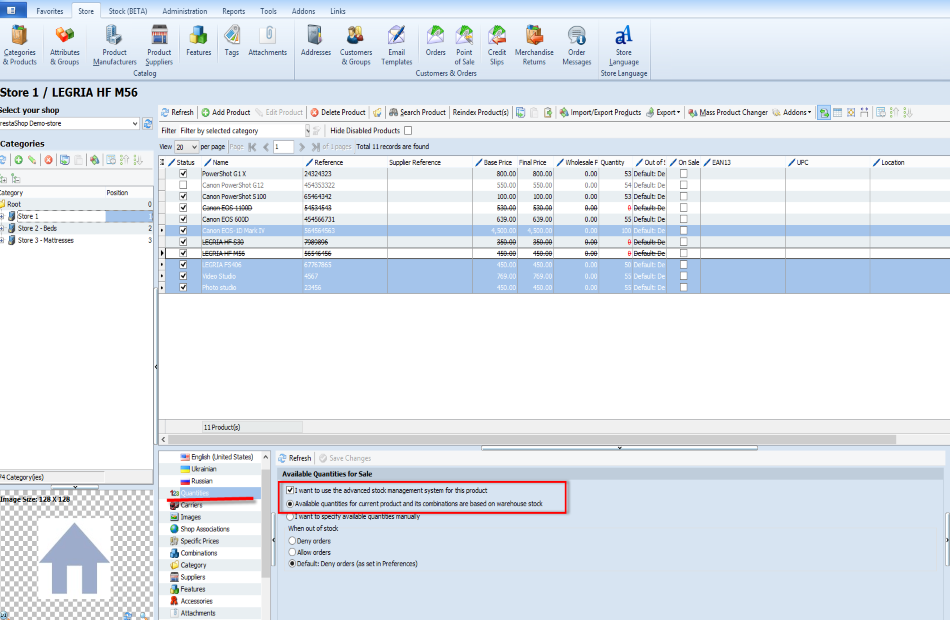Switch to the Favorites tab
Screen dimensions: 950x620
coord(50,11)
